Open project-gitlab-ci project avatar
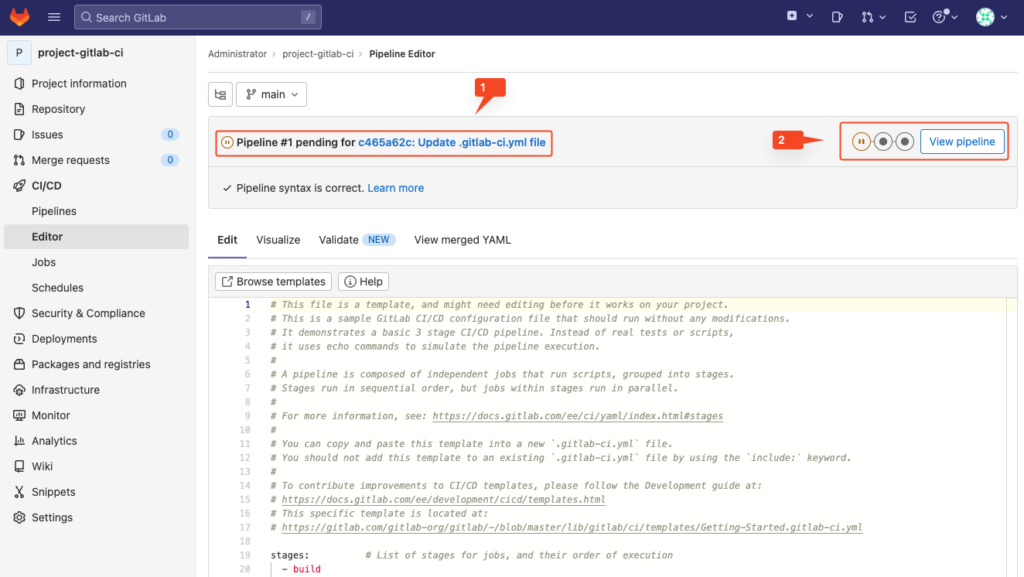The image size is (1024, 577). [19, 53]
